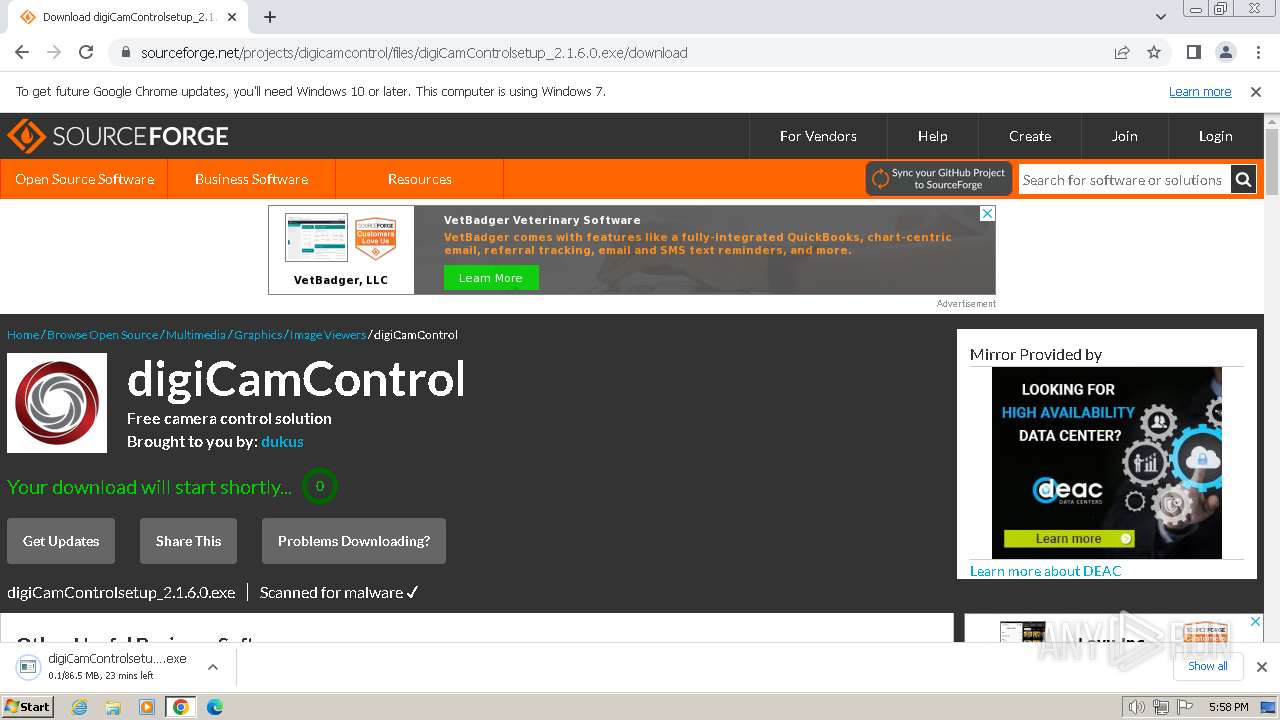Click the Windows Start button

[x=28, y=707]
